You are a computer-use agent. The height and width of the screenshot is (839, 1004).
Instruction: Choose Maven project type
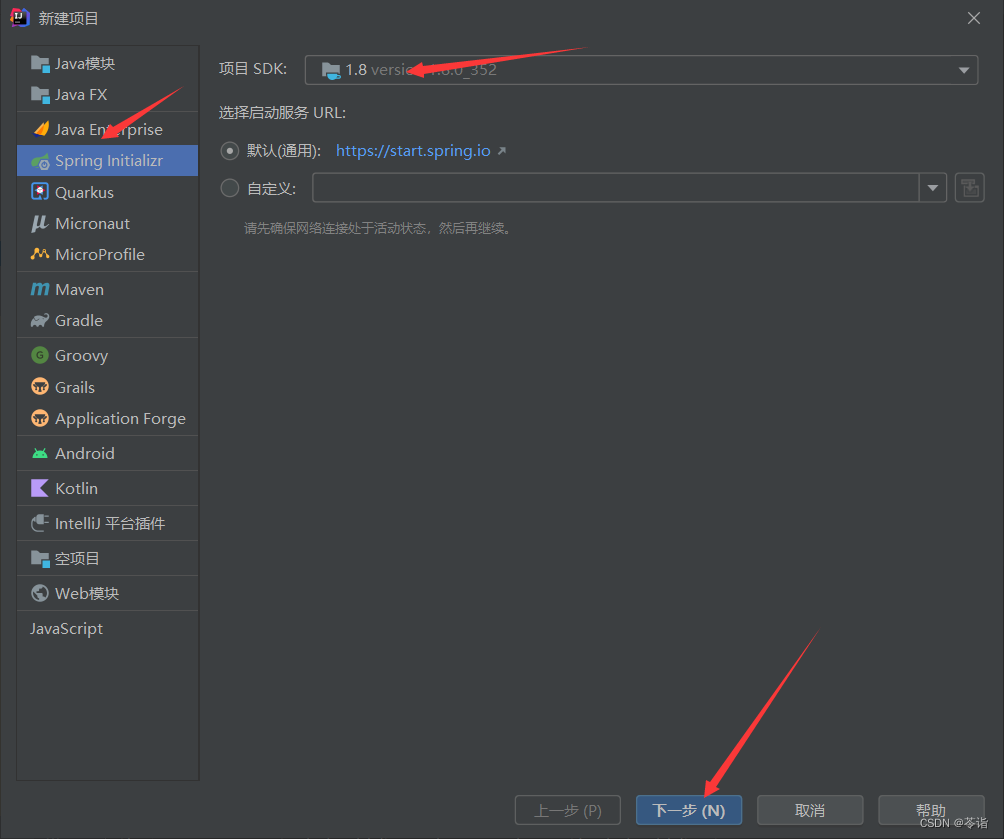pyautogui.click(x=108, y=289)
